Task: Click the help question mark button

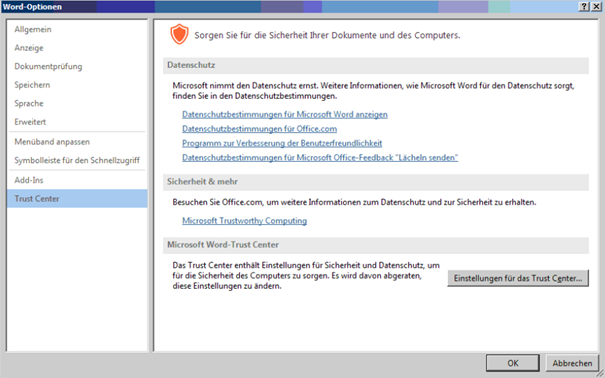Action: 585,7
